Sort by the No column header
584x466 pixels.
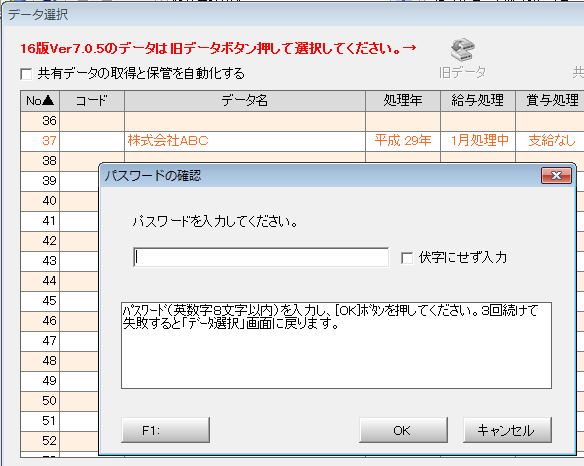pos(40,101)
